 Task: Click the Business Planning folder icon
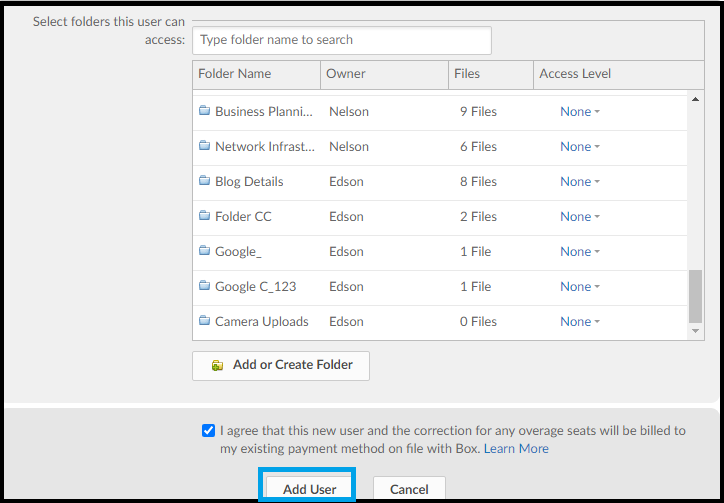204,111
